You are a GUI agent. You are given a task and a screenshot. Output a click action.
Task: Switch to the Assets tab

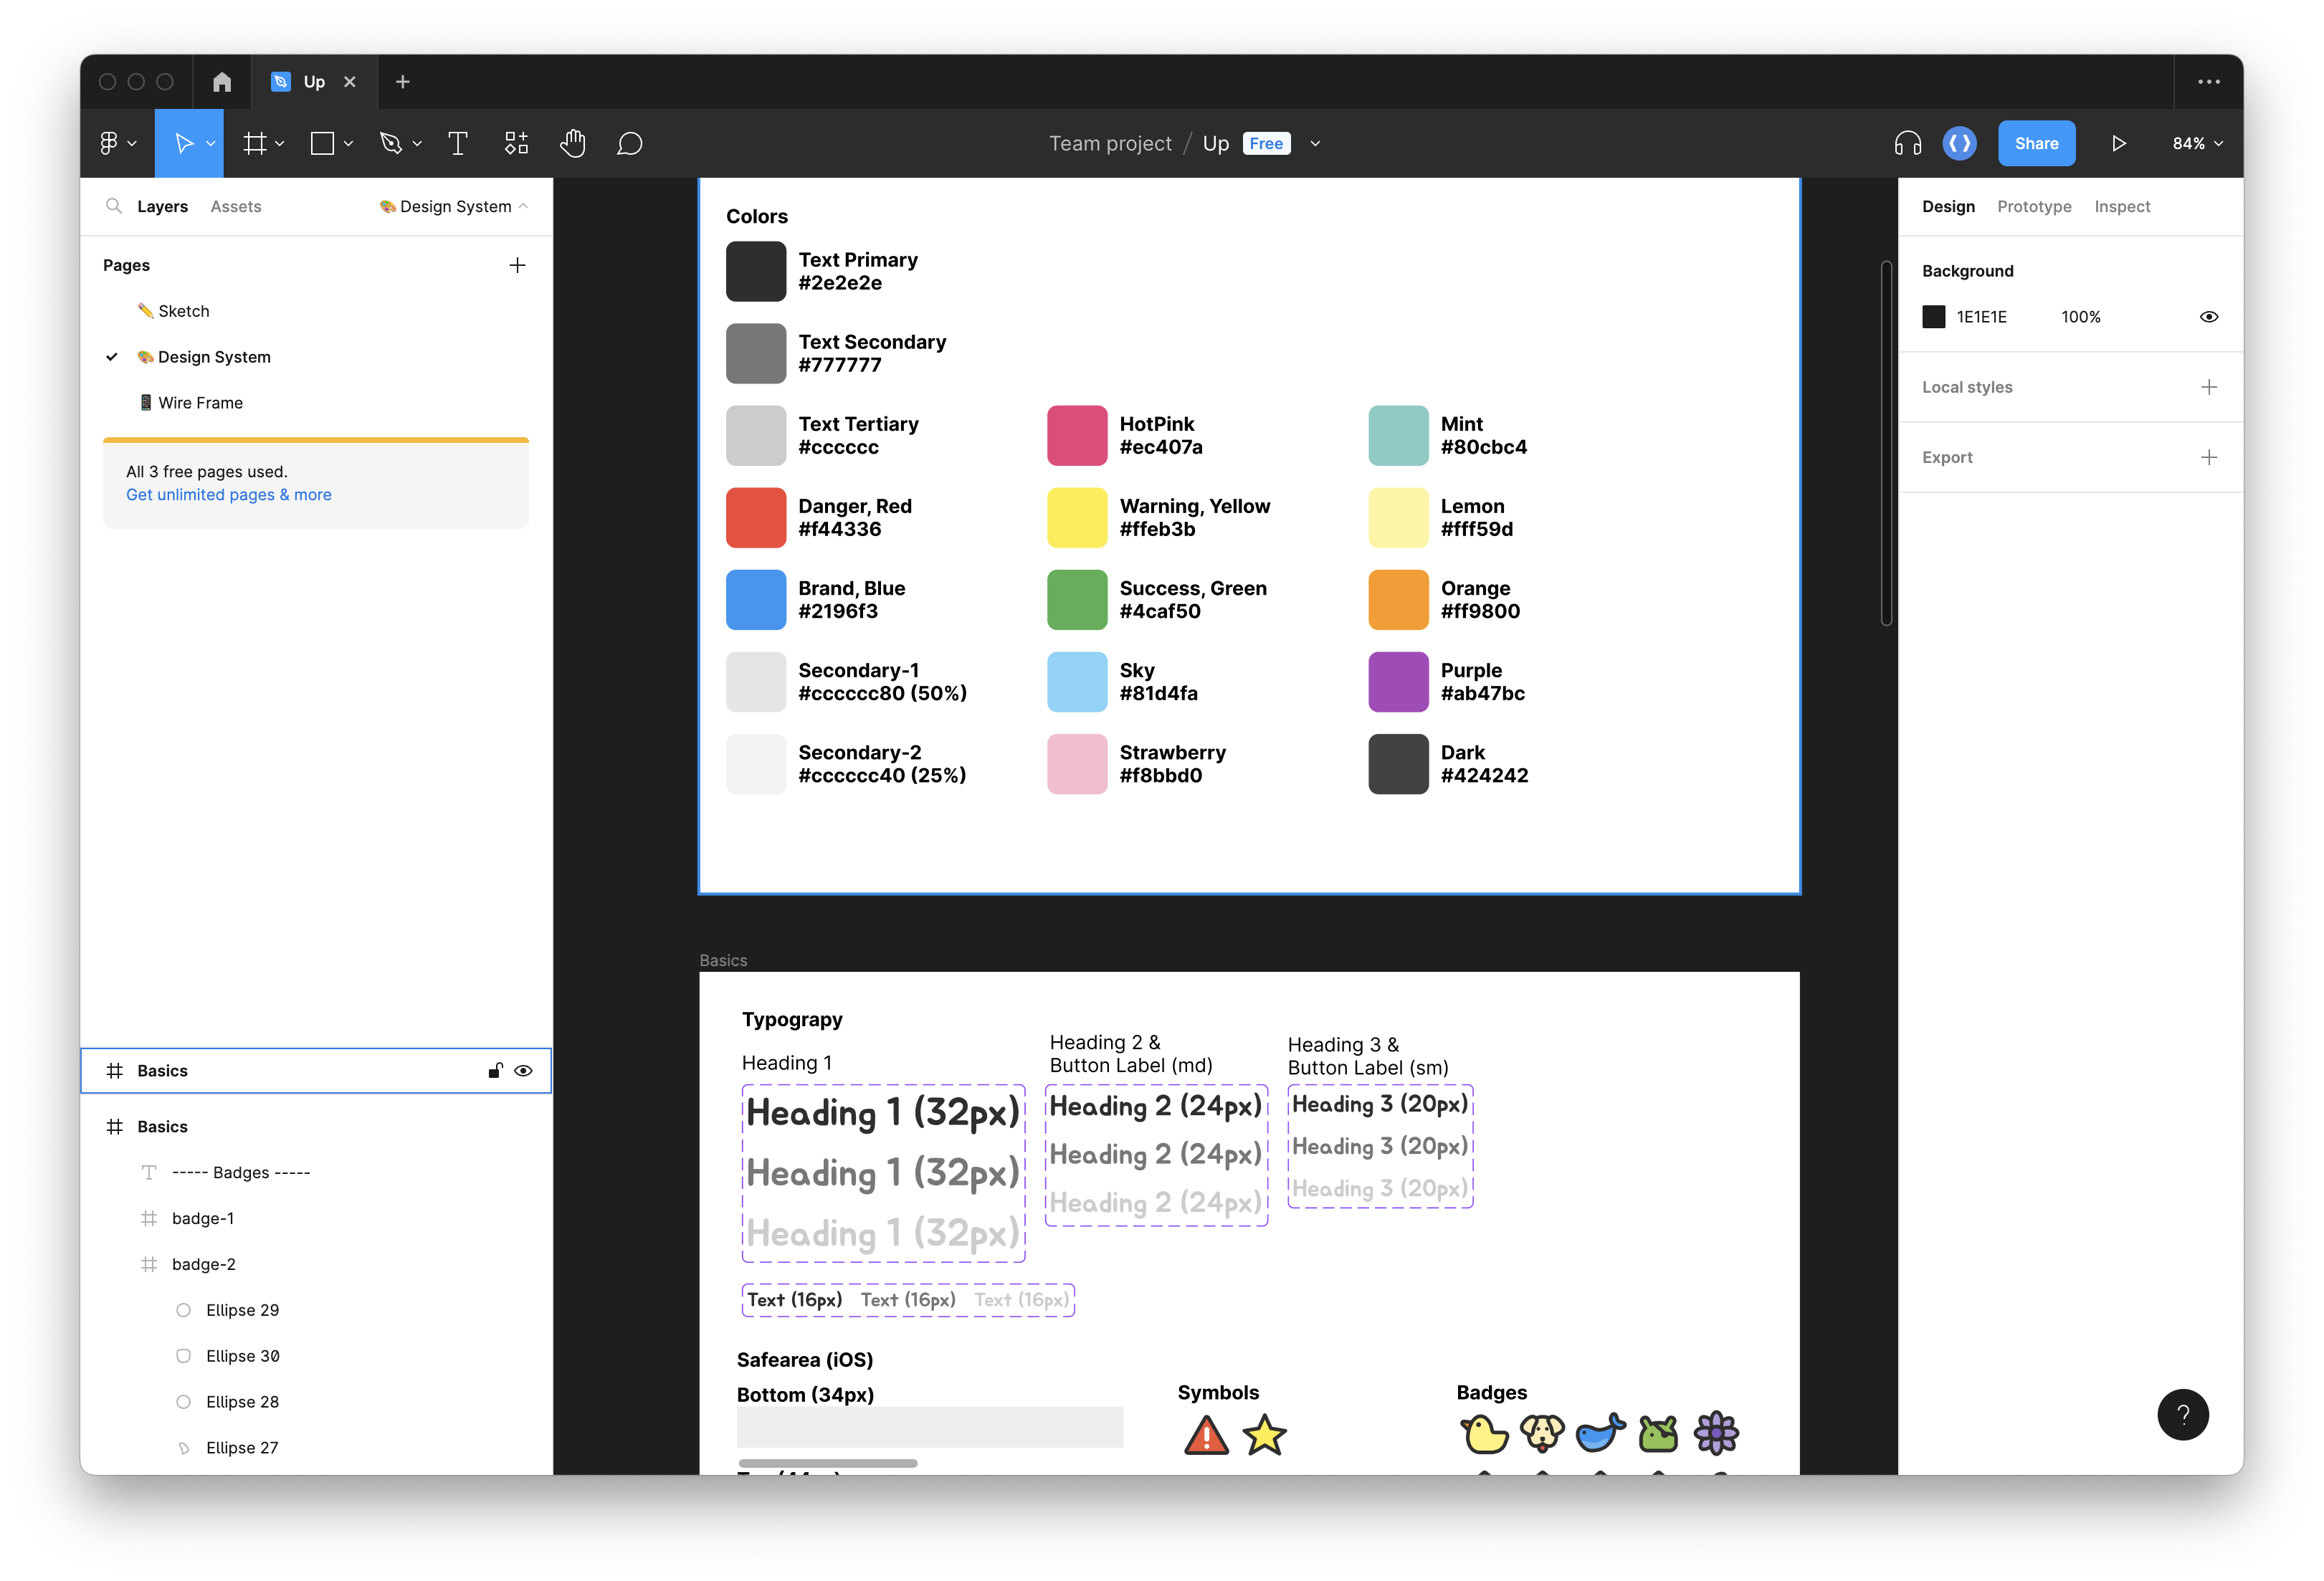click(236, 206)
